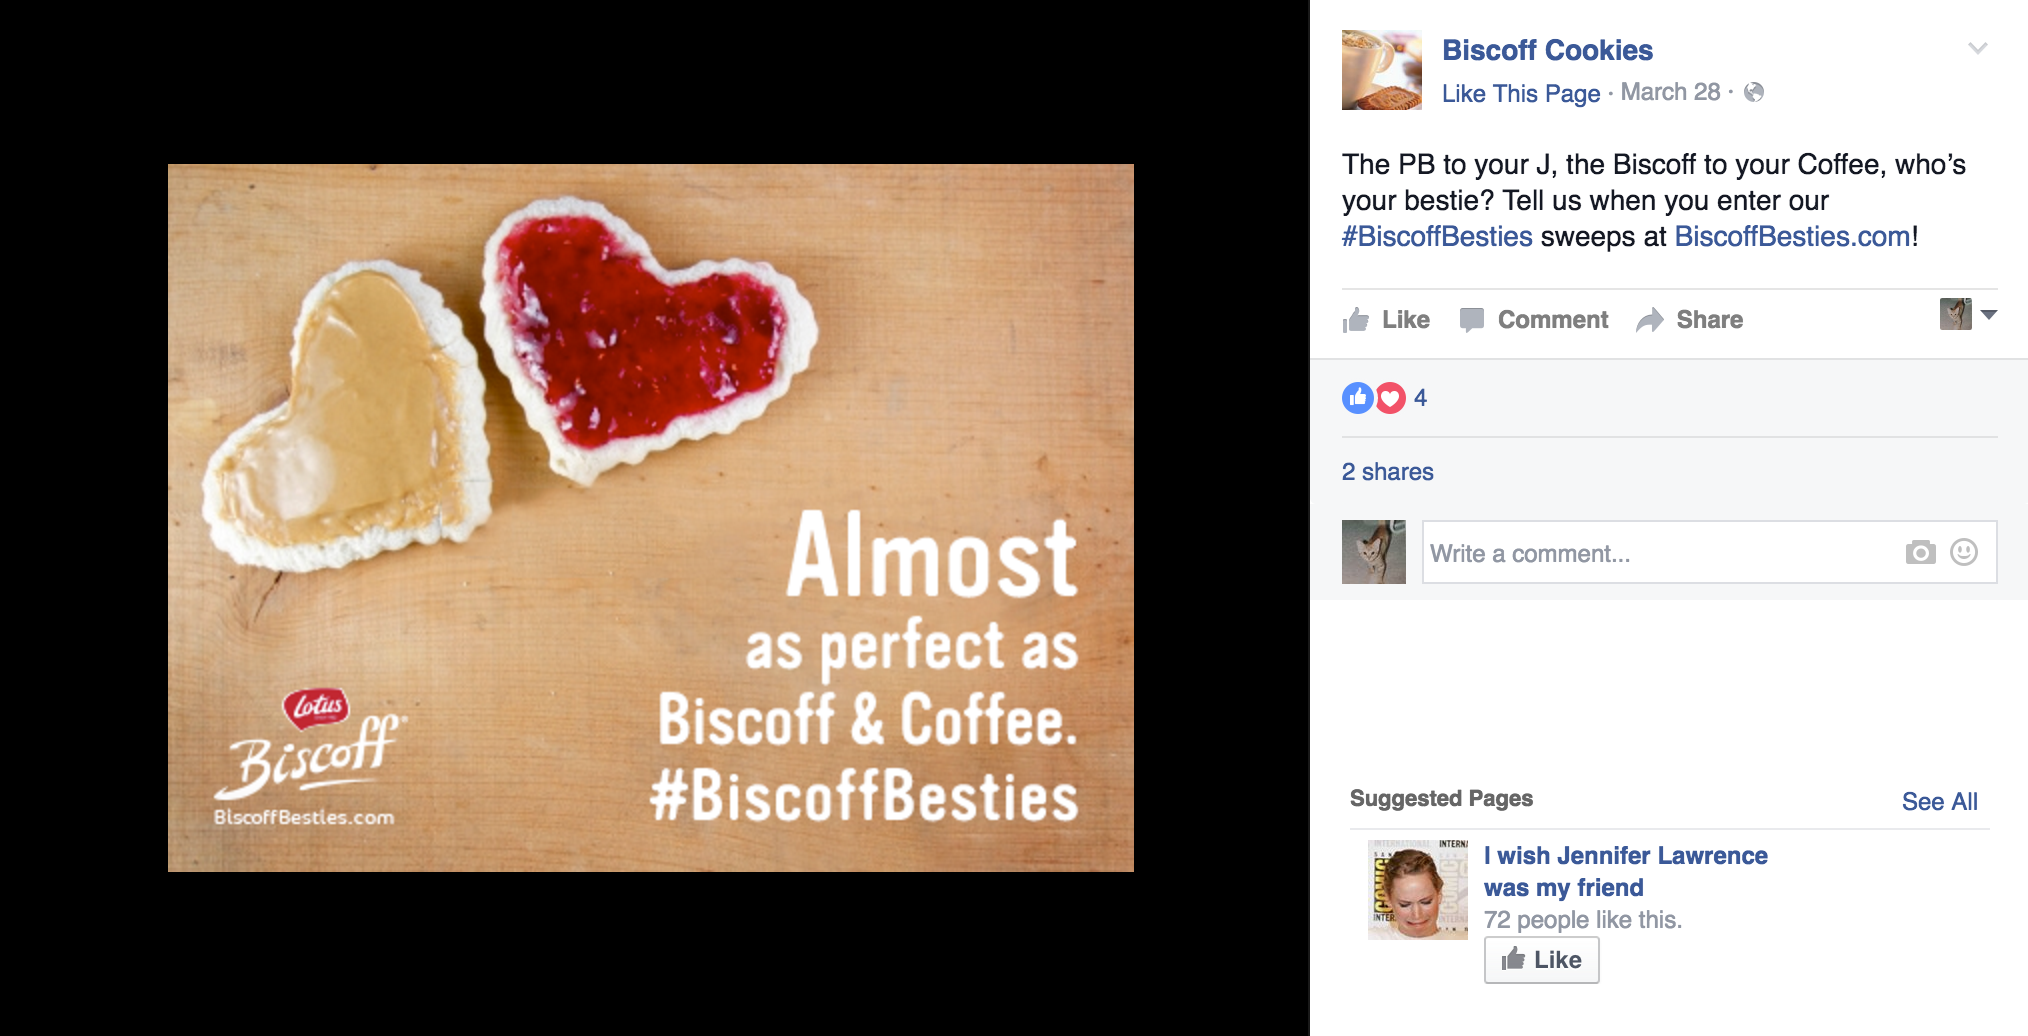Open the #BiscoffBesties hashtag link

tap(1437, 237)
